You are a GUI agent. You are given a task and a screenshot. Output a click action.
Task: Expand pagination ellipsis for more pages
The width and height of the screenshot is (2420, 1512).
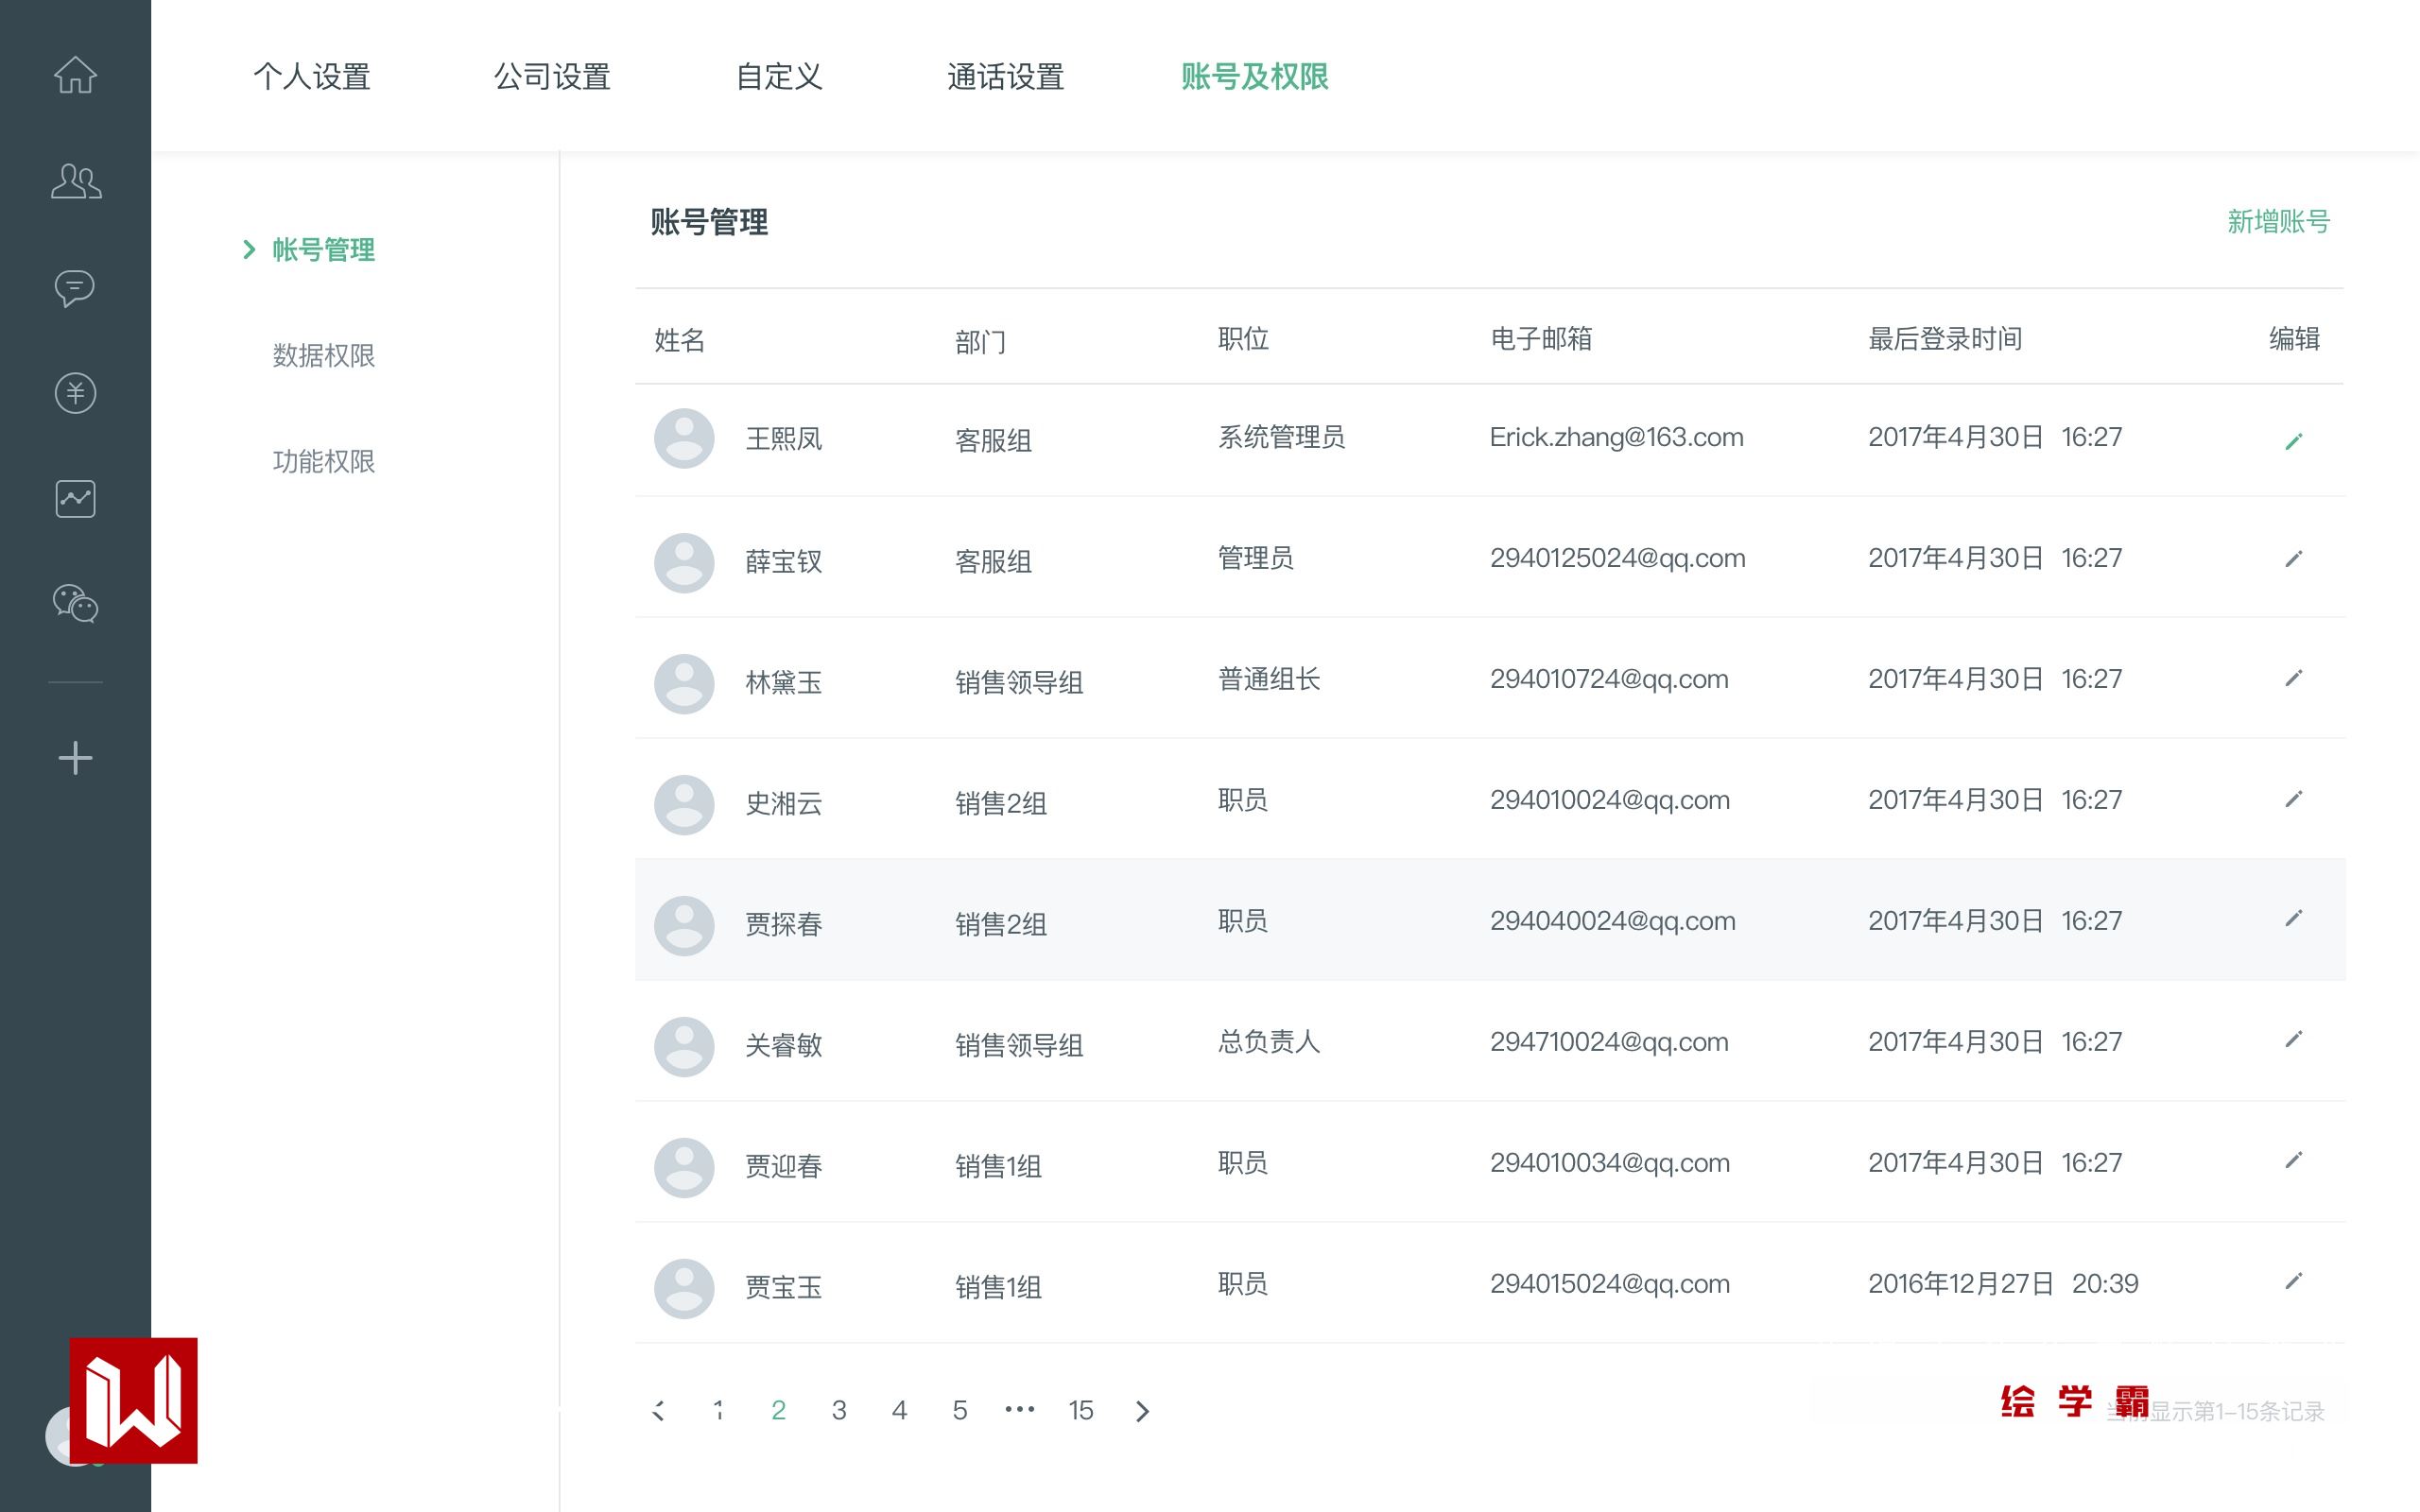coord(1019,1410)
